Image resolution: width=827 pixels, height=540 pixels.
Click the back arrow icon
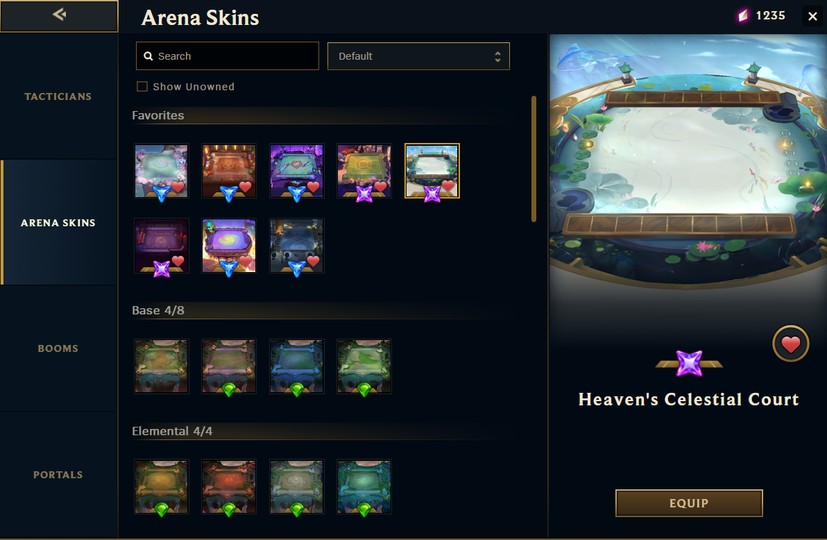59,15
